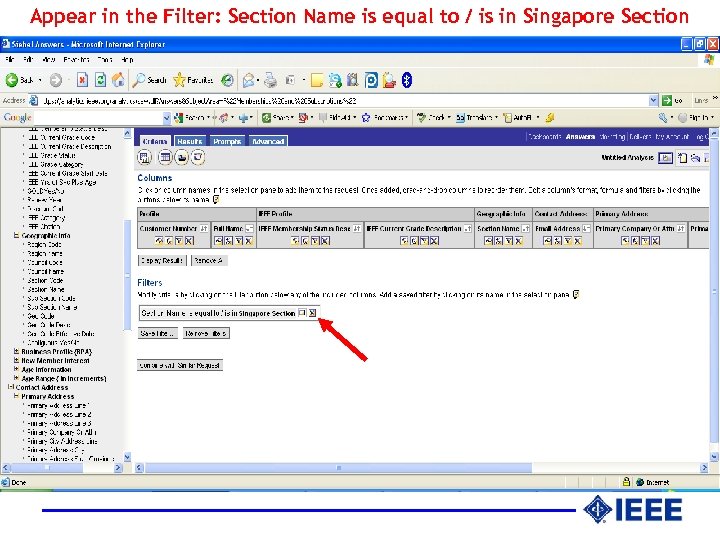Open the Help menu
The height and width of the screenshot is (540, 720).
127,60
